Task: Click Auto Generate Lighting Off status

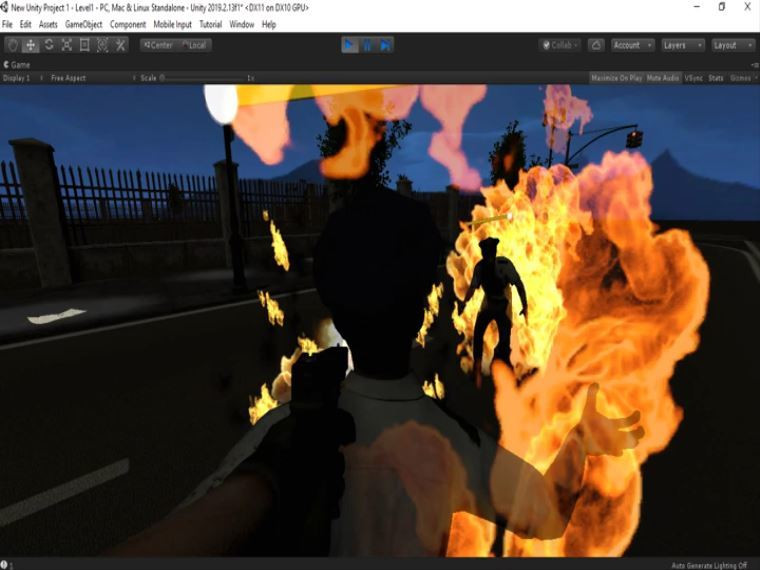Action: [x=709, y=565]
